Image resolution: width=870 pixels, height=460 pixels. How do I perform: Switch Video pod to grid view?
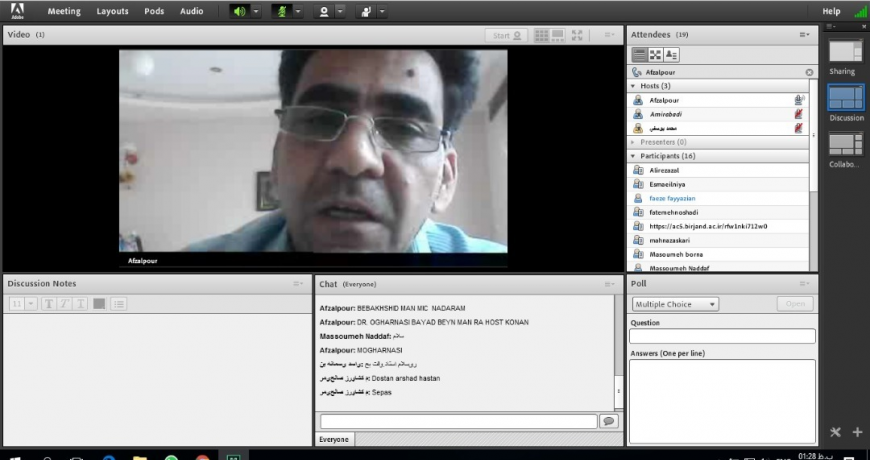542,36
